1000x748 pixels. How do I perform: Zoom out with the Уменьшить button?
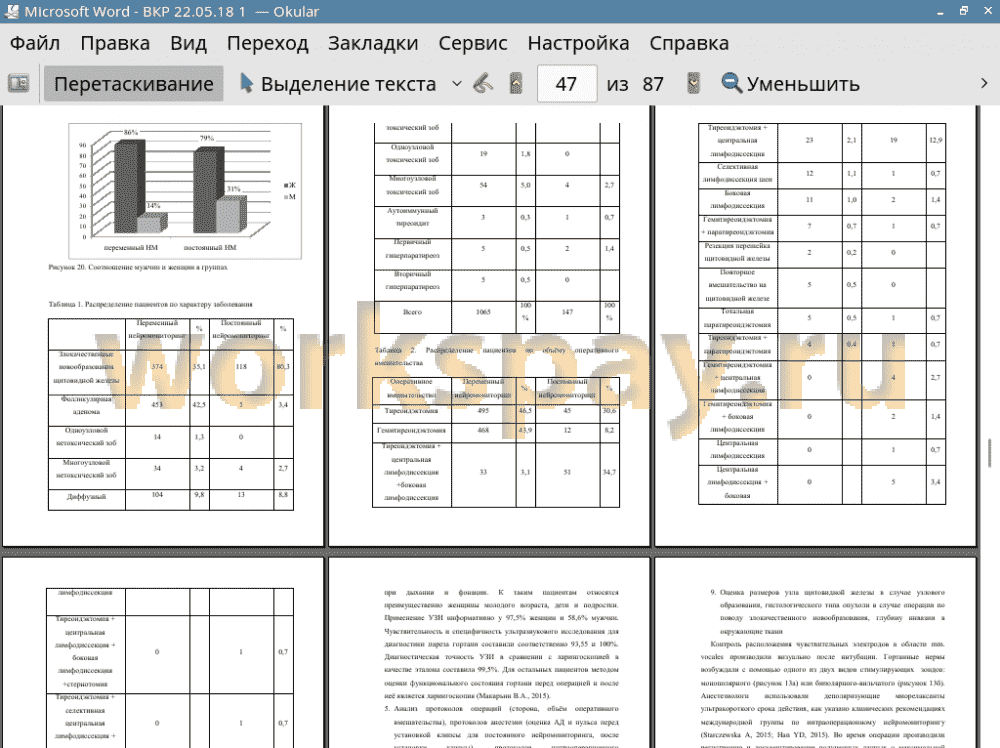pyautogui.click(x=790, y=84)
